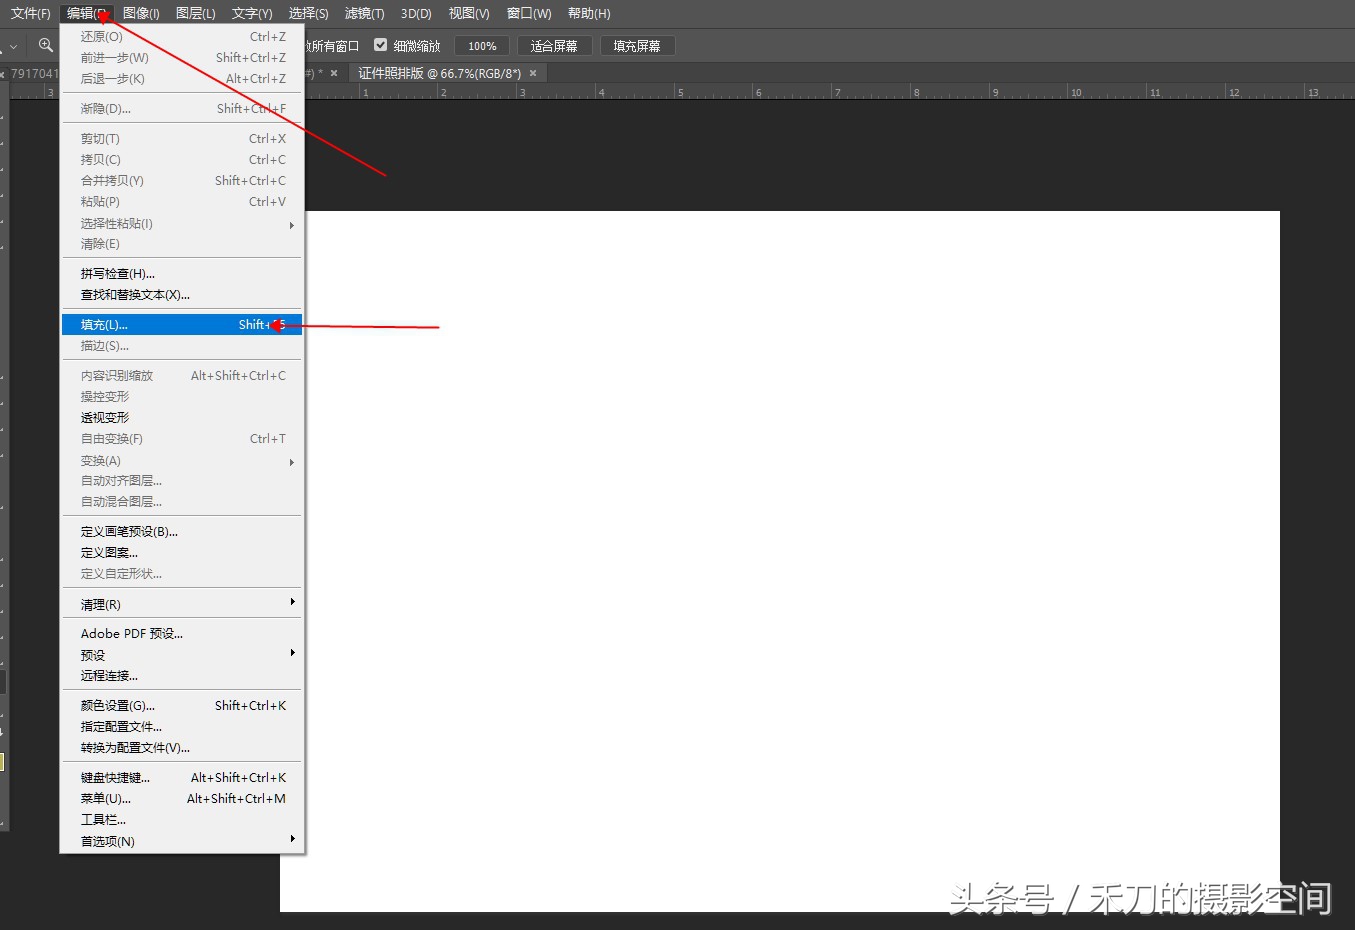
Task: Choose 定义自定形状... menu entry
Action: [182, 574]
